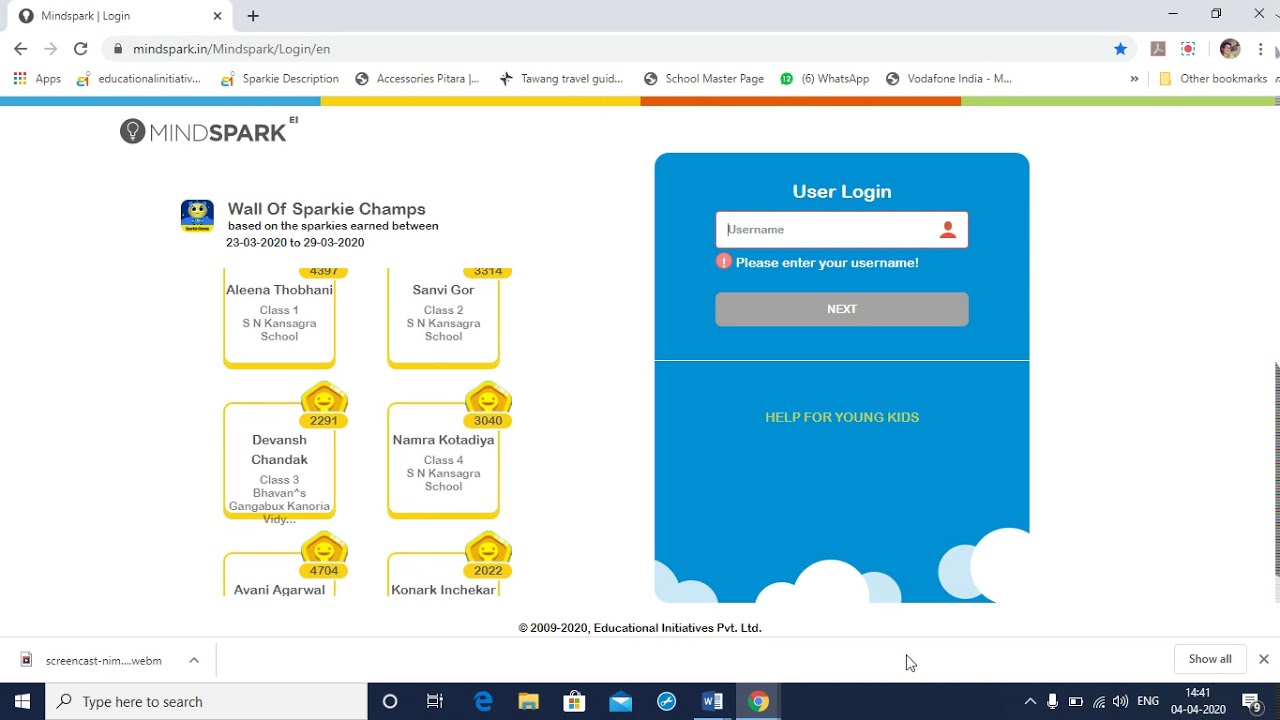This screenshot has height=720, width=1280.
Task: Click smiley badge above Konark Inchekar
Action: click(488, 550)
